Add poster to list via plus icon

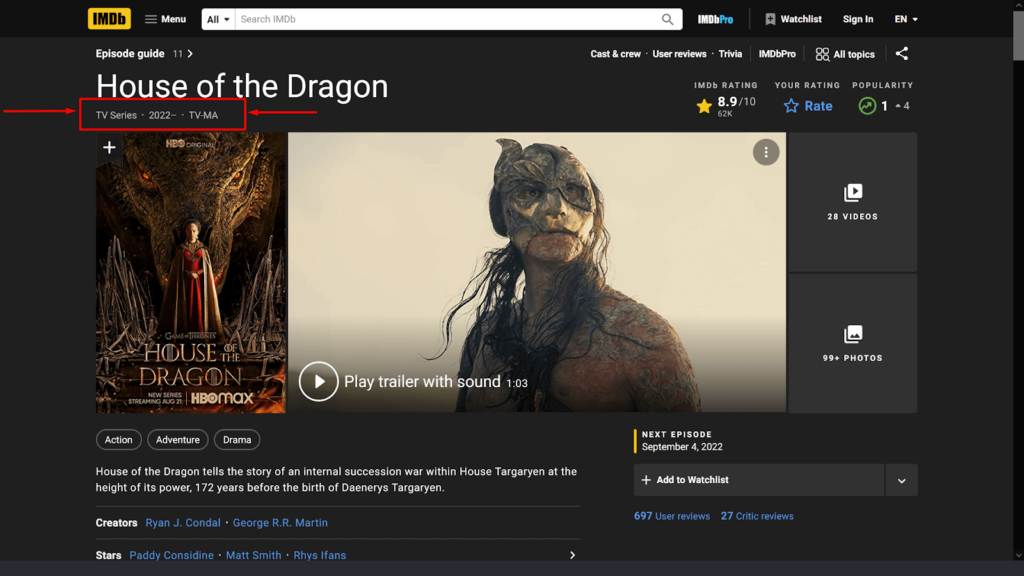coord(109,147)
